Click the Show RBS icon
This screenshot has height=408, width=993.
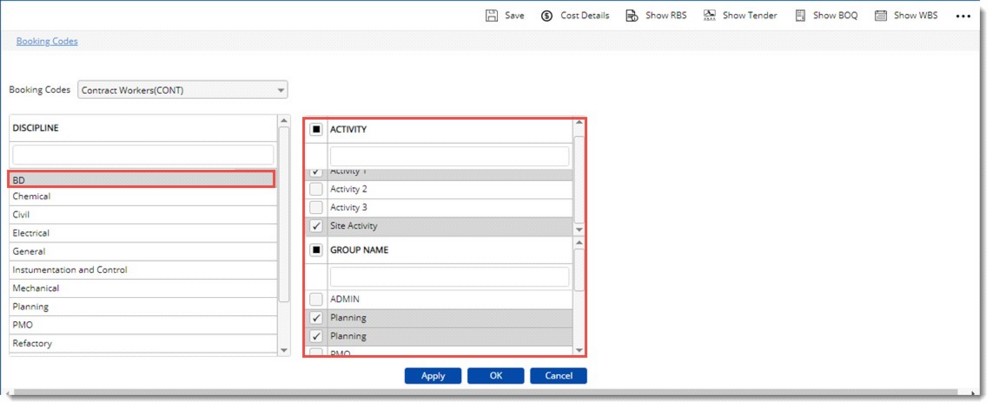[x=632, y=16]
